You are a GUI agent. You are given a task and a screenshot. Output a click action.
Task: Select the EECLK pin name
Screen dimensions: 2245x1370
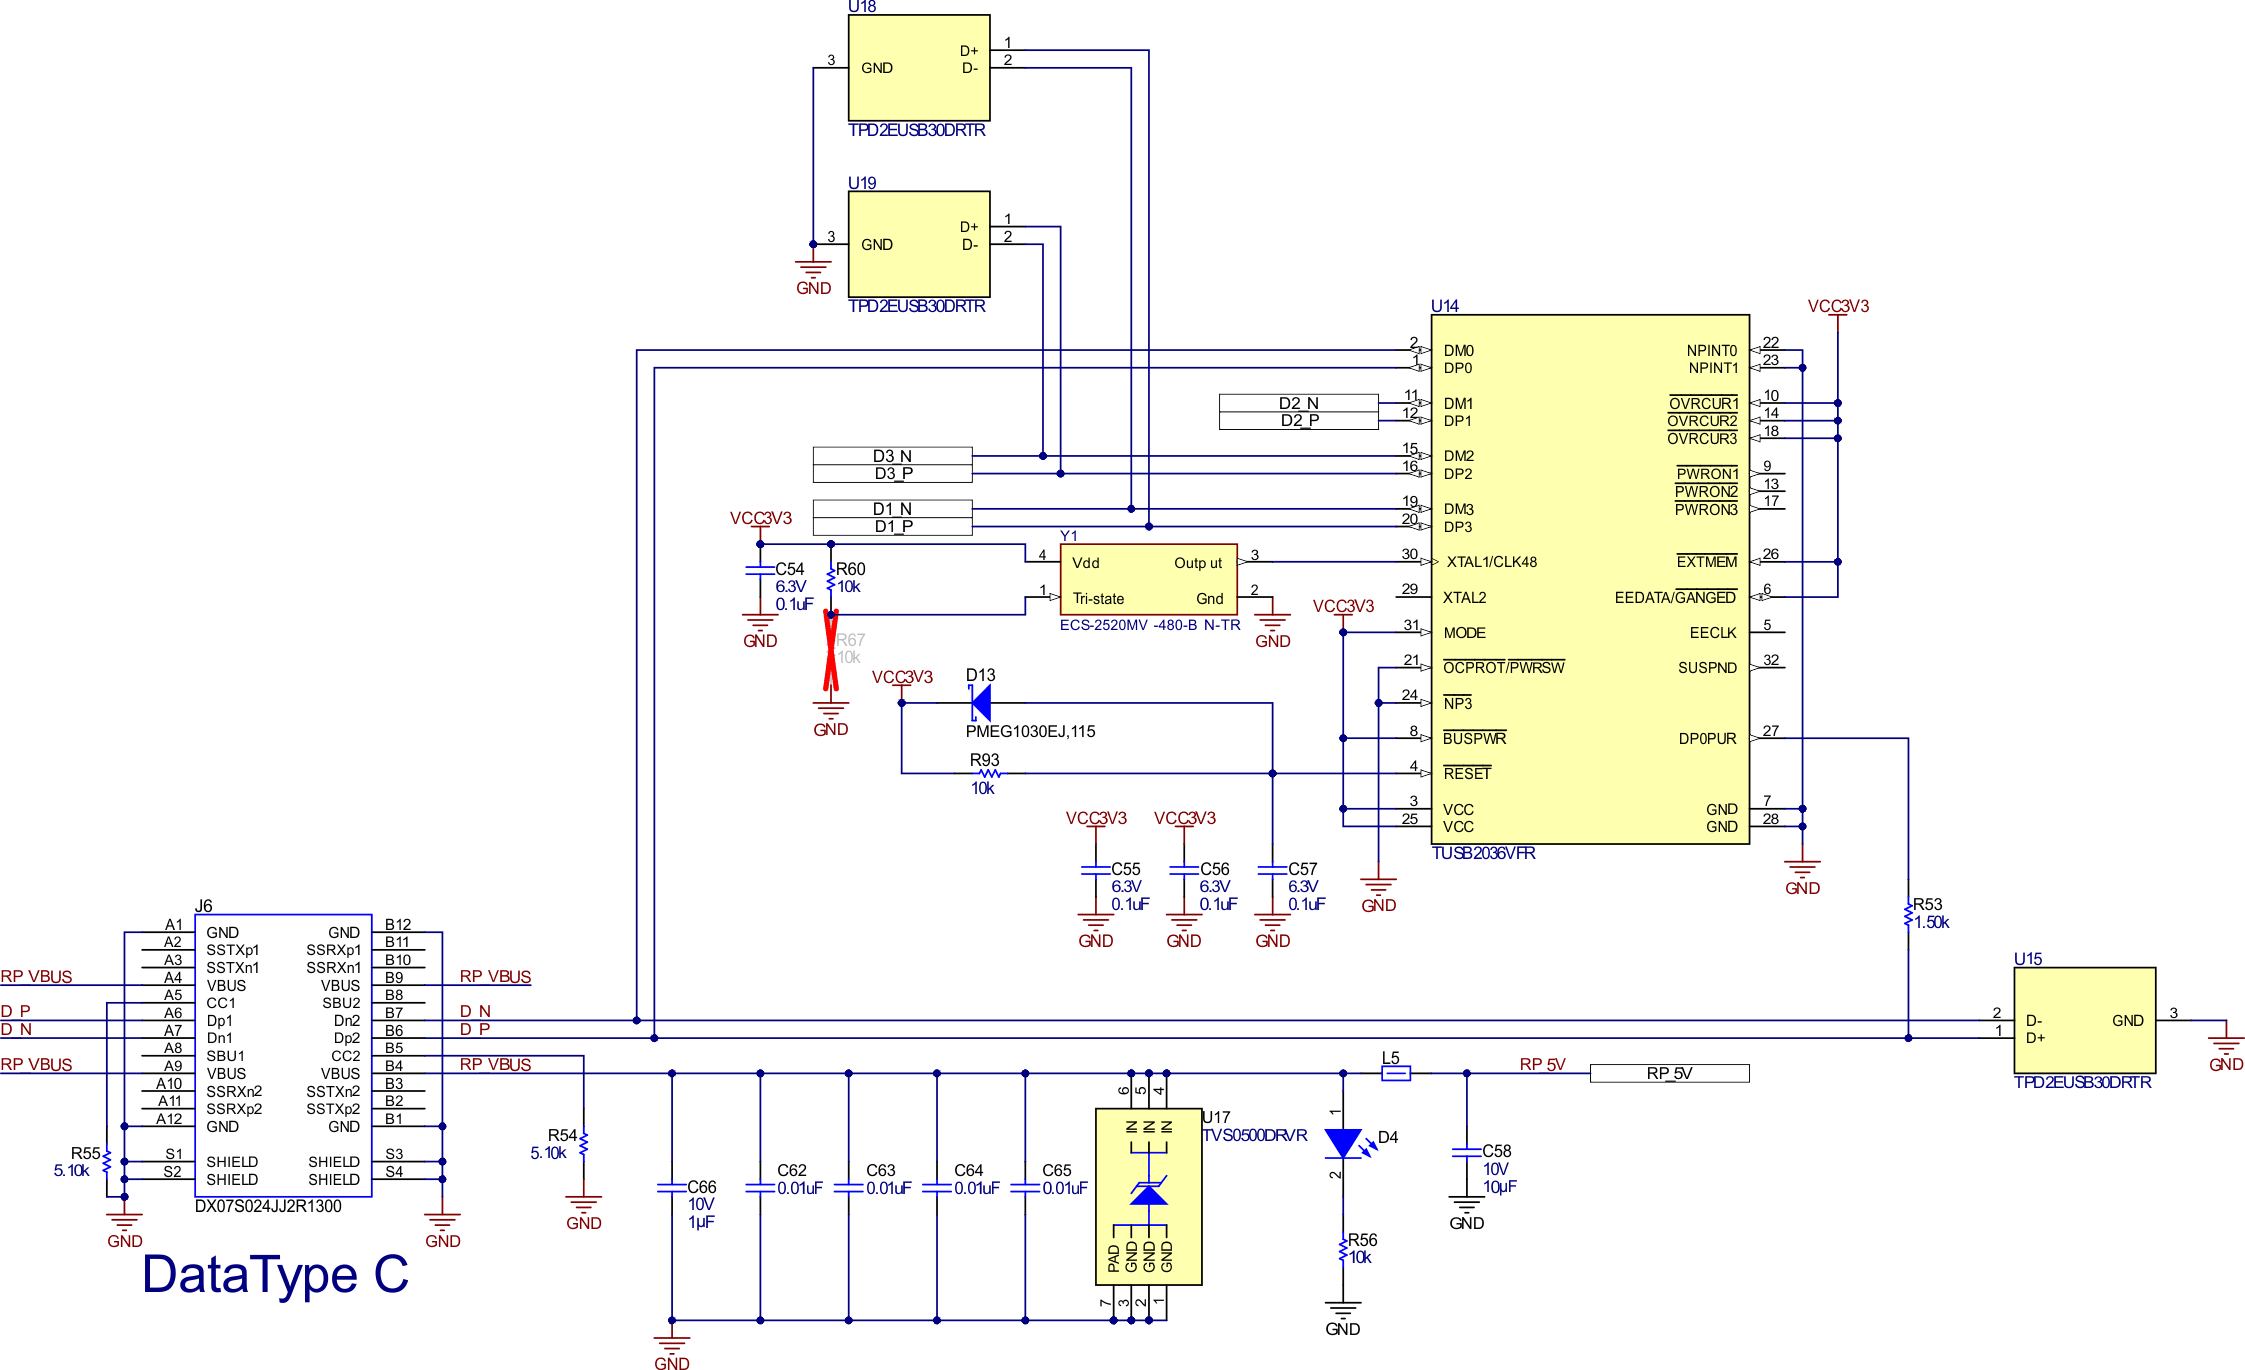(1713, 633)
